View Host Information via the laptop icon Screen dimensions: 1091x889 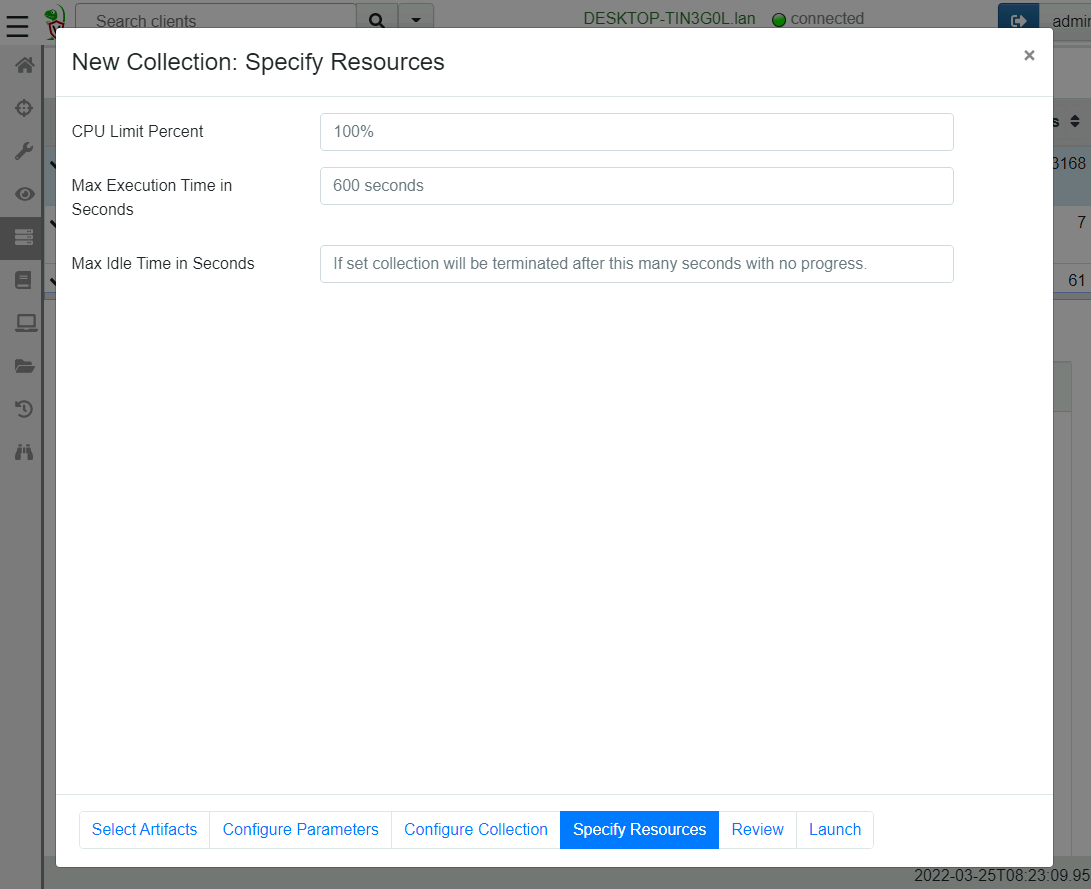(22, 322)
